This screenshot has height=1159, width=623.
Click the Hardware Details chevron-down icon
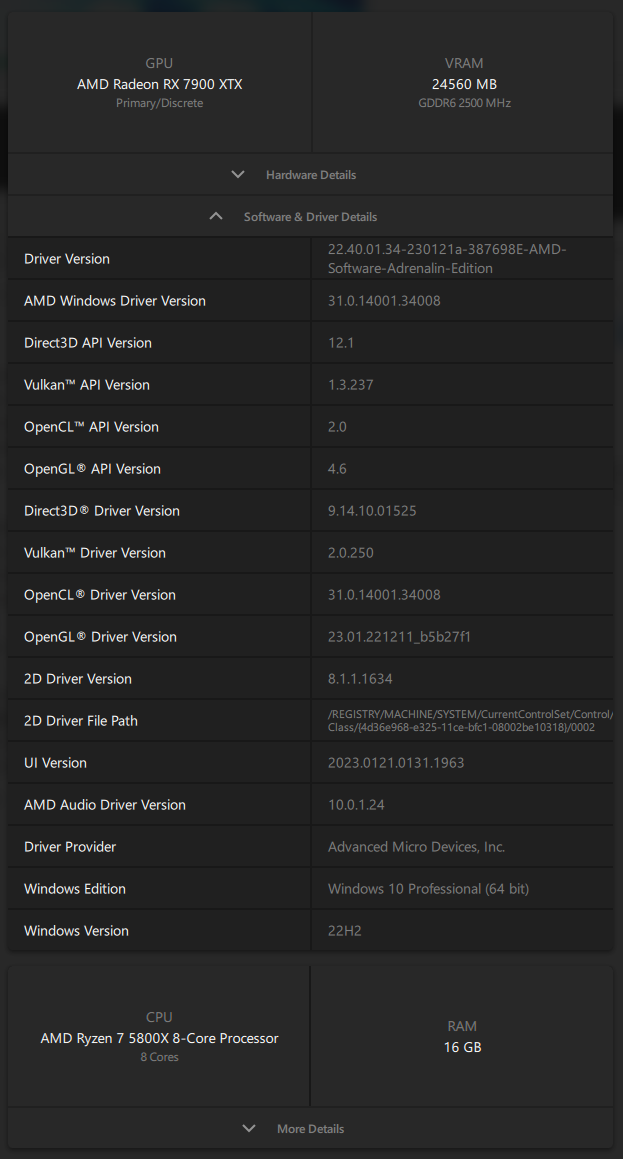[238, 174]
